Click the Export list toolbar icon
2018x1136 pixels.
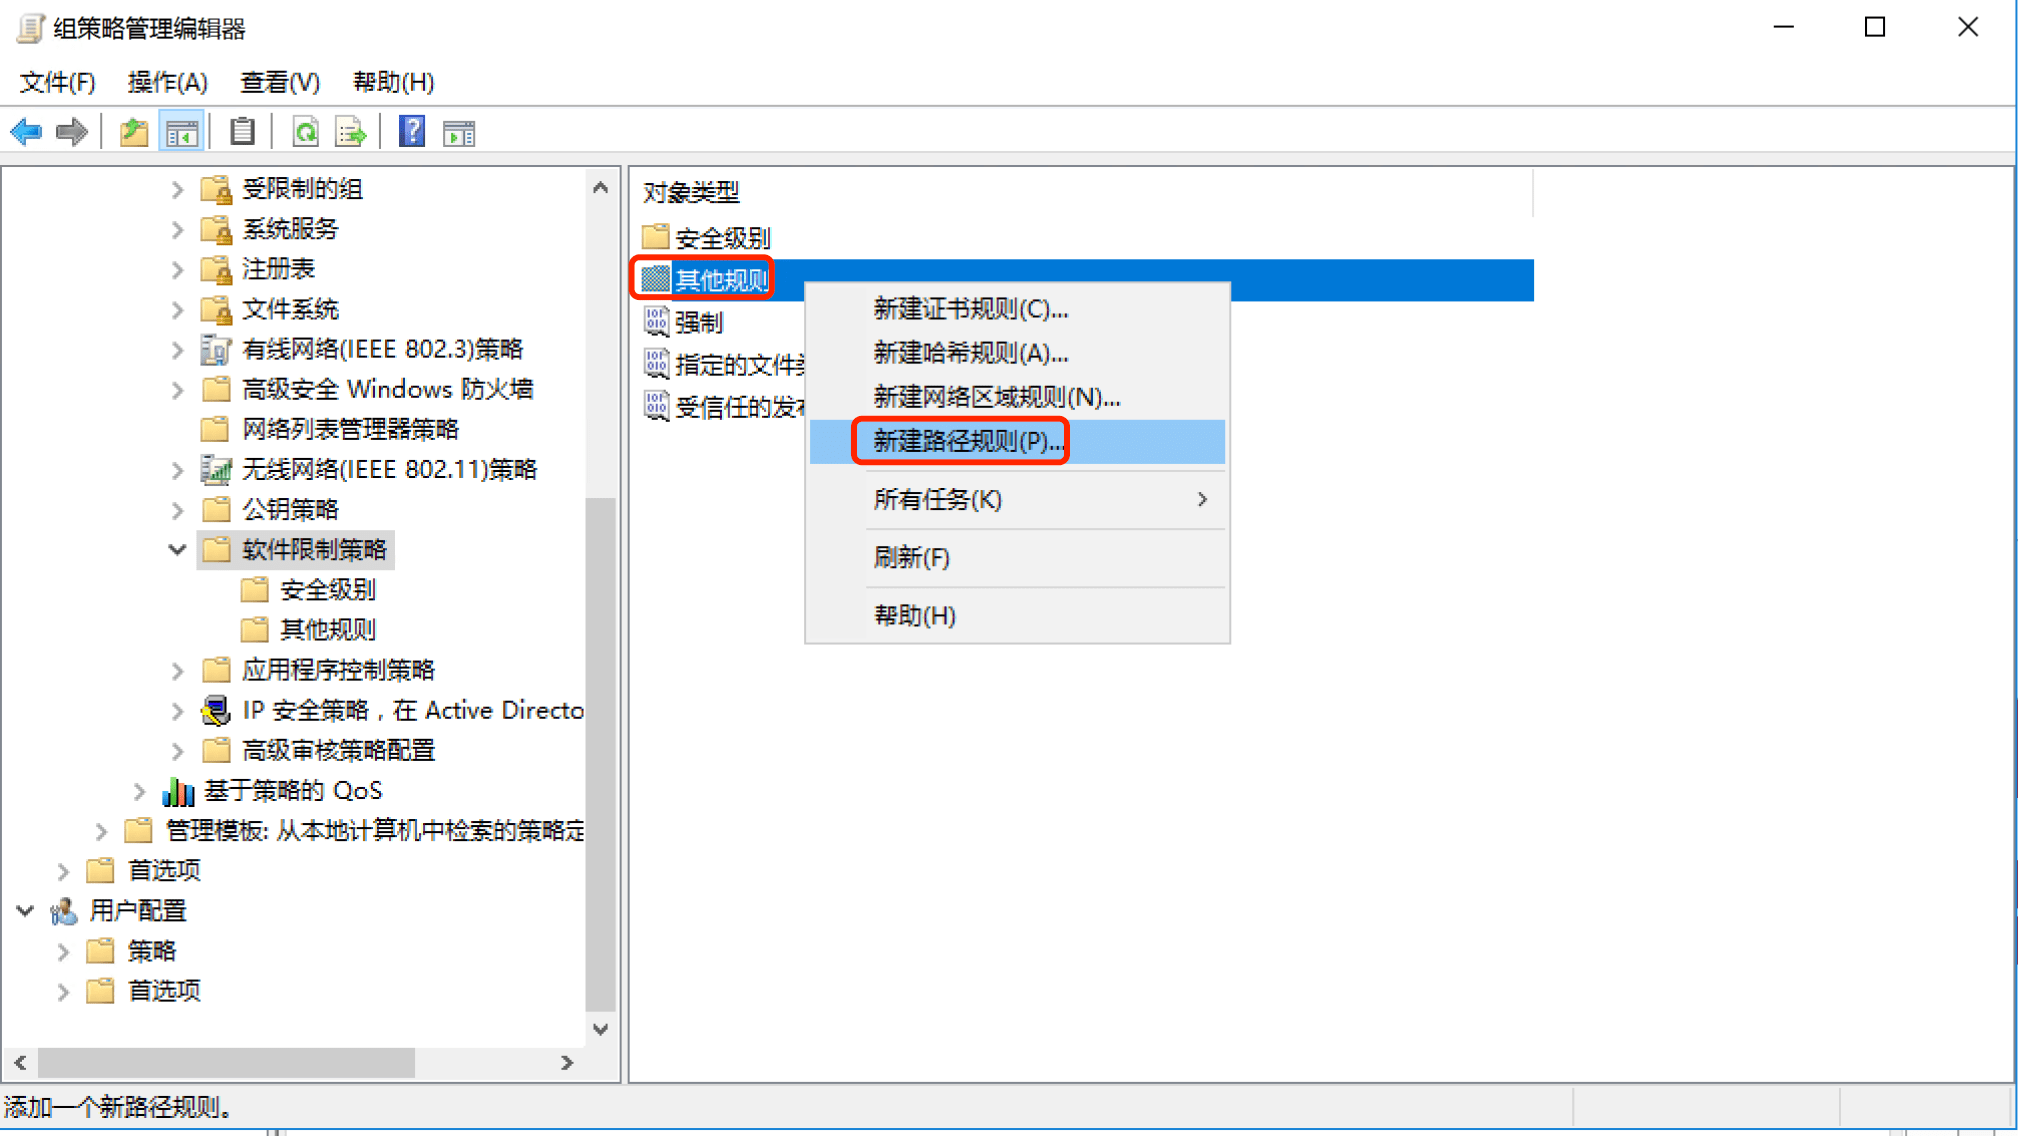351,132
